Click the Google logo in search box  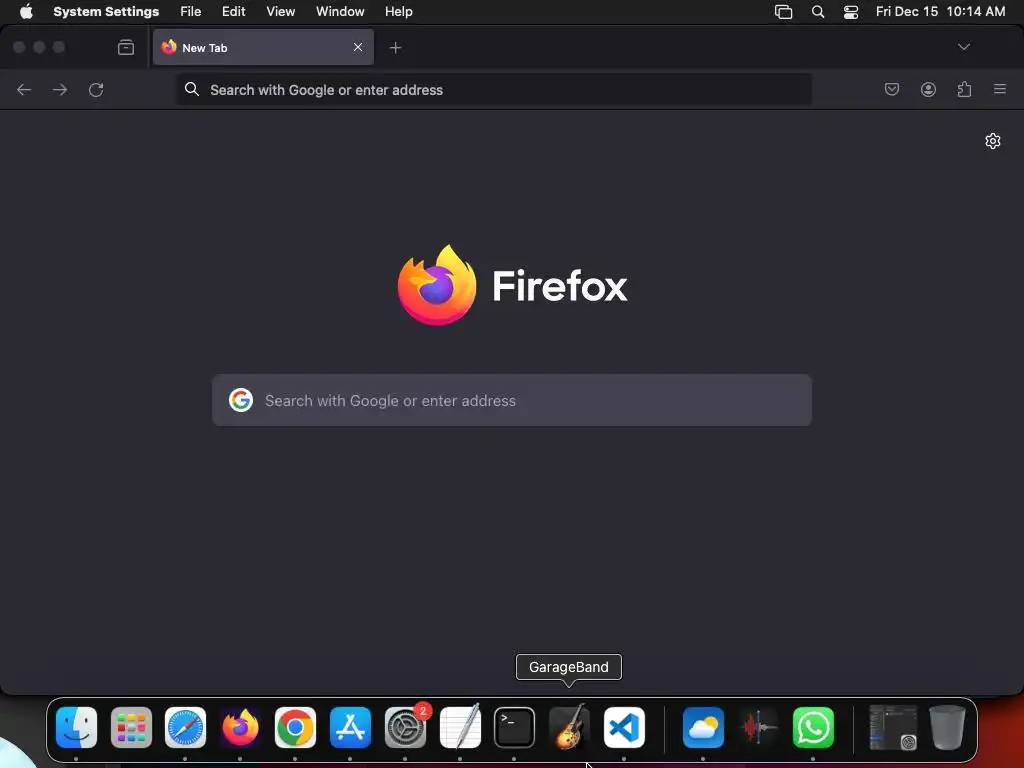240,400
